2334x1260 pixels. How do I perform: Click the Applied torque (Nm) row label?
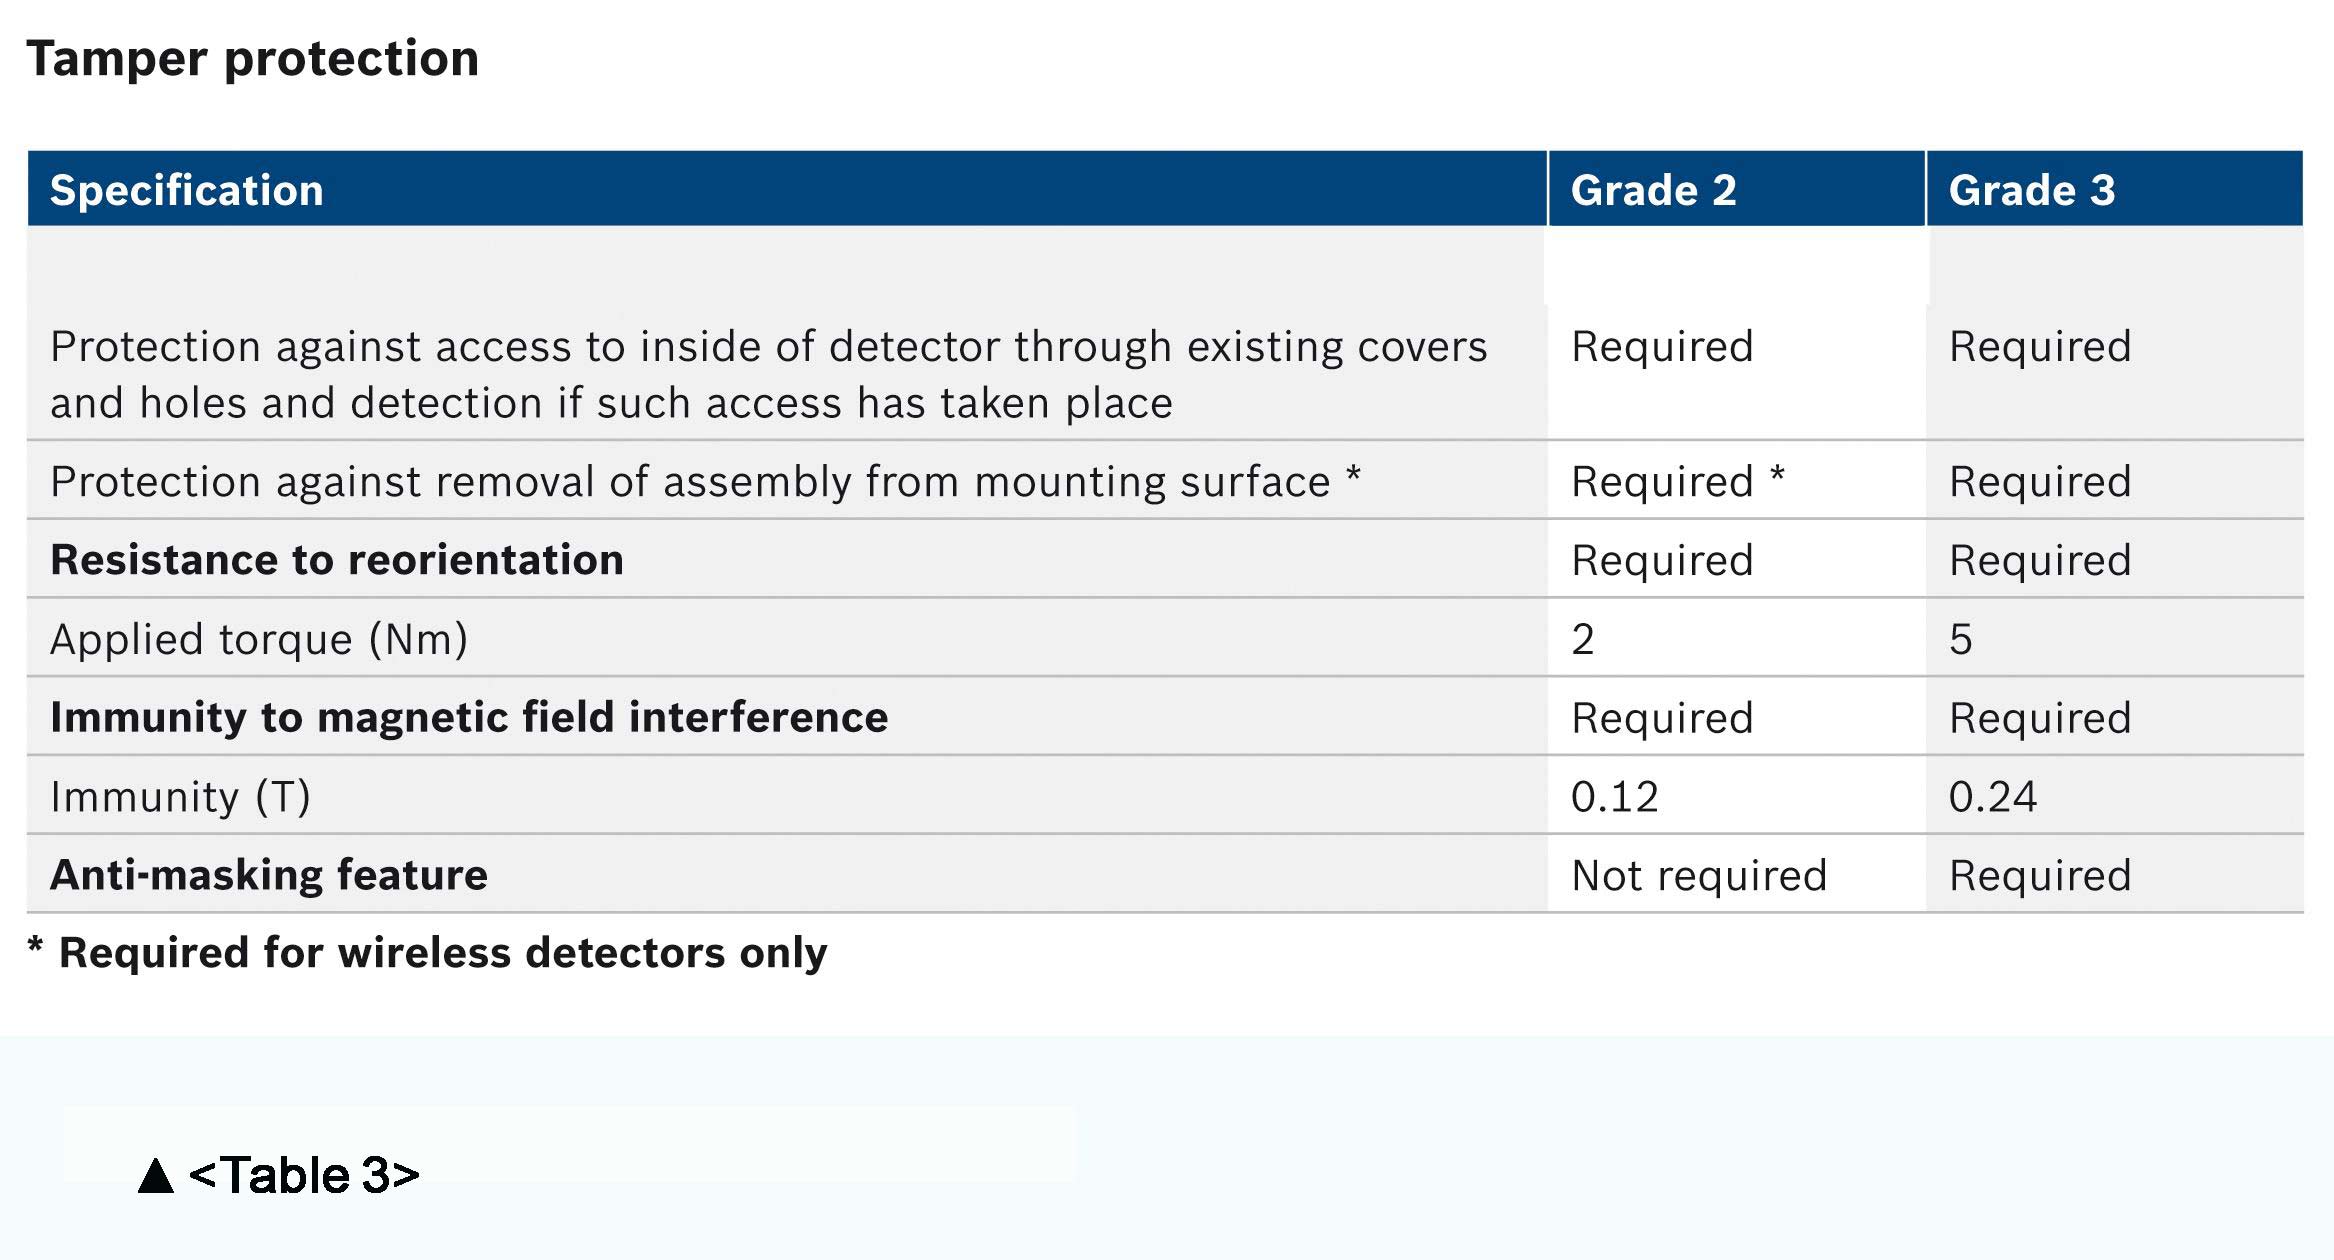click(x=259, y=639)
